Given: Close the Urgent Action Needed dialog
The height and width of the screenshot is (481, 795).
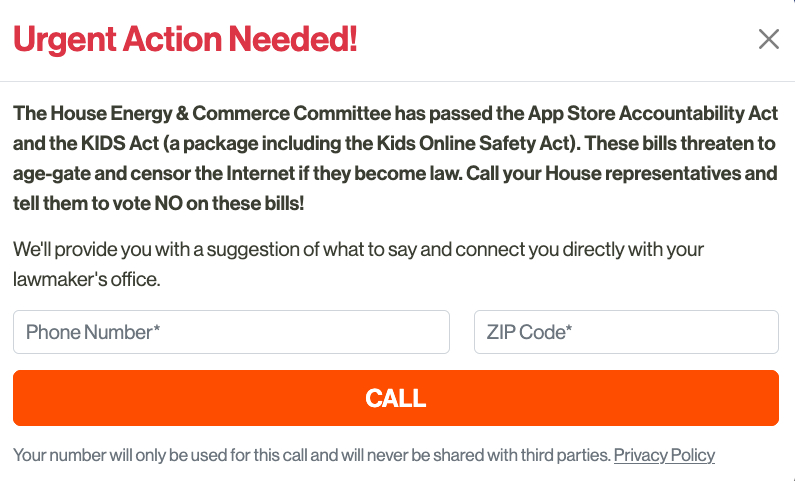Looking at the screenshot, I should 768,39.
